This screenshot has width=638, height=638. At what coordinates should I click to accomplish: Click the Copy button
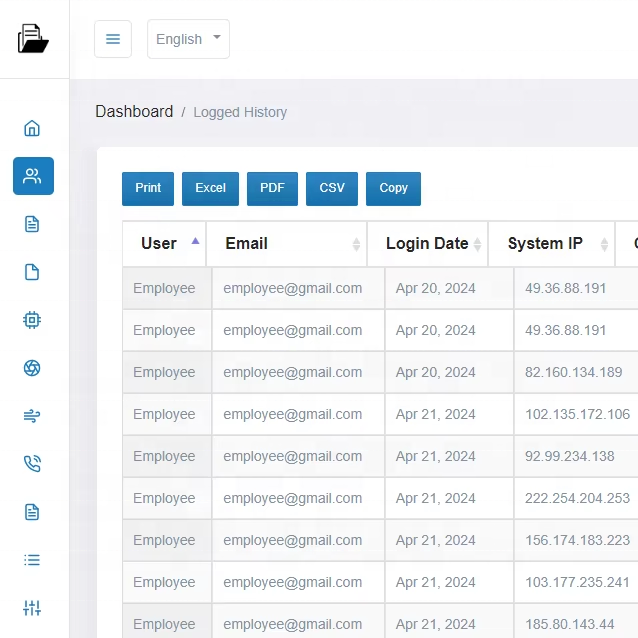coord(393,189)
